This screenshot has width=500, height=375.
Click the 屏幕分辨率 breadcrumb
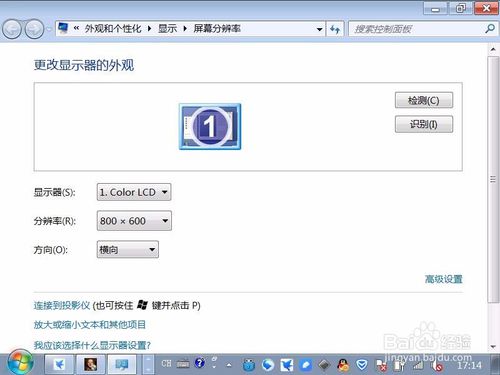coord(217,29)
